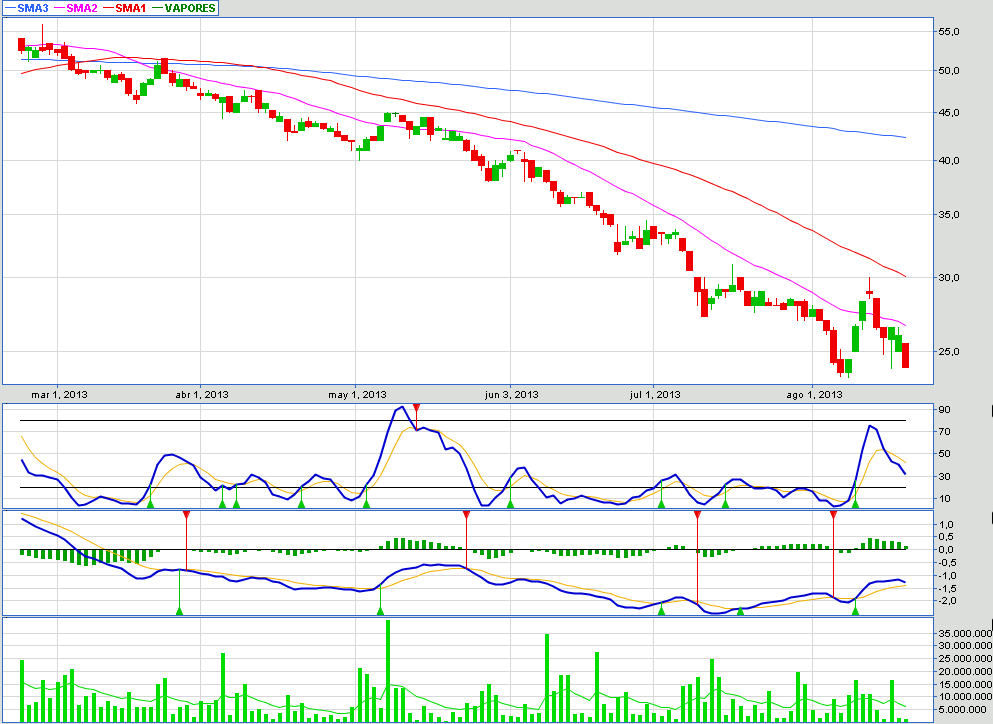The width and height of the screenshot is (993, 724).
Task: Click the 55,0 price axis label
Action: [x=949, y=32]
